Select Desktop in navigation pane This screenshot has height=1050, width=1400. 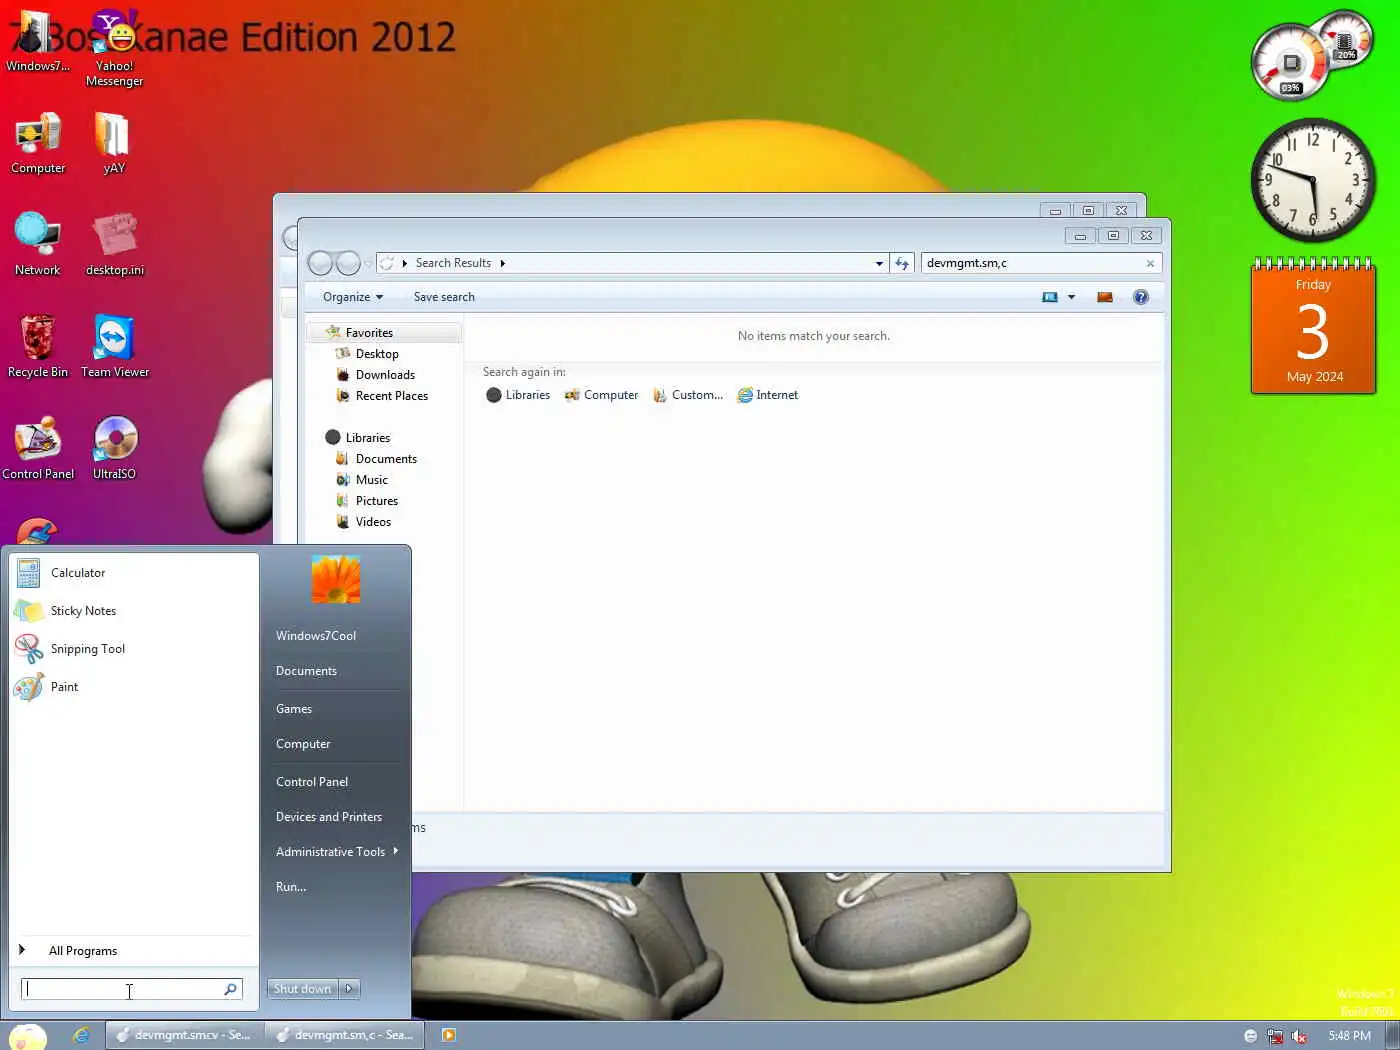coord(377,354)
